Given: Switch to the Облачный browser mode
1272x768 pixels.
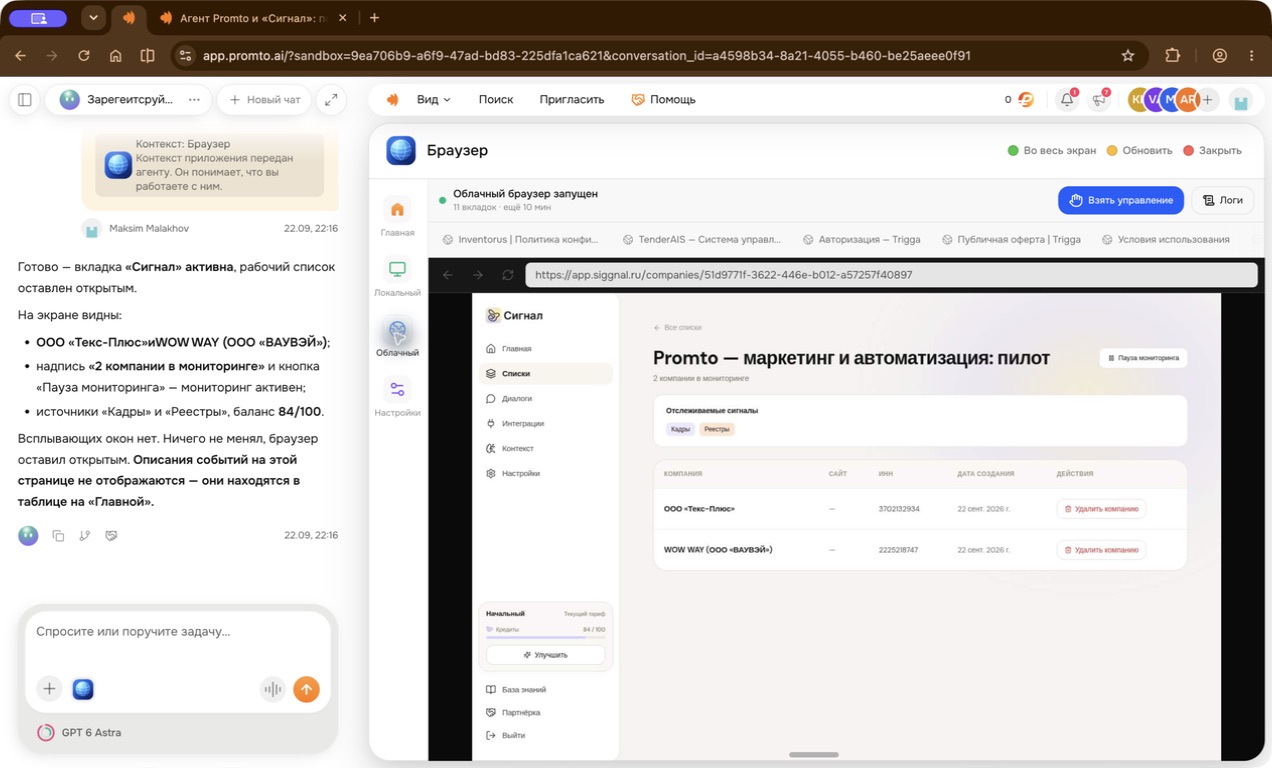Looking at the screenshot, I should [x=397, y=337].
